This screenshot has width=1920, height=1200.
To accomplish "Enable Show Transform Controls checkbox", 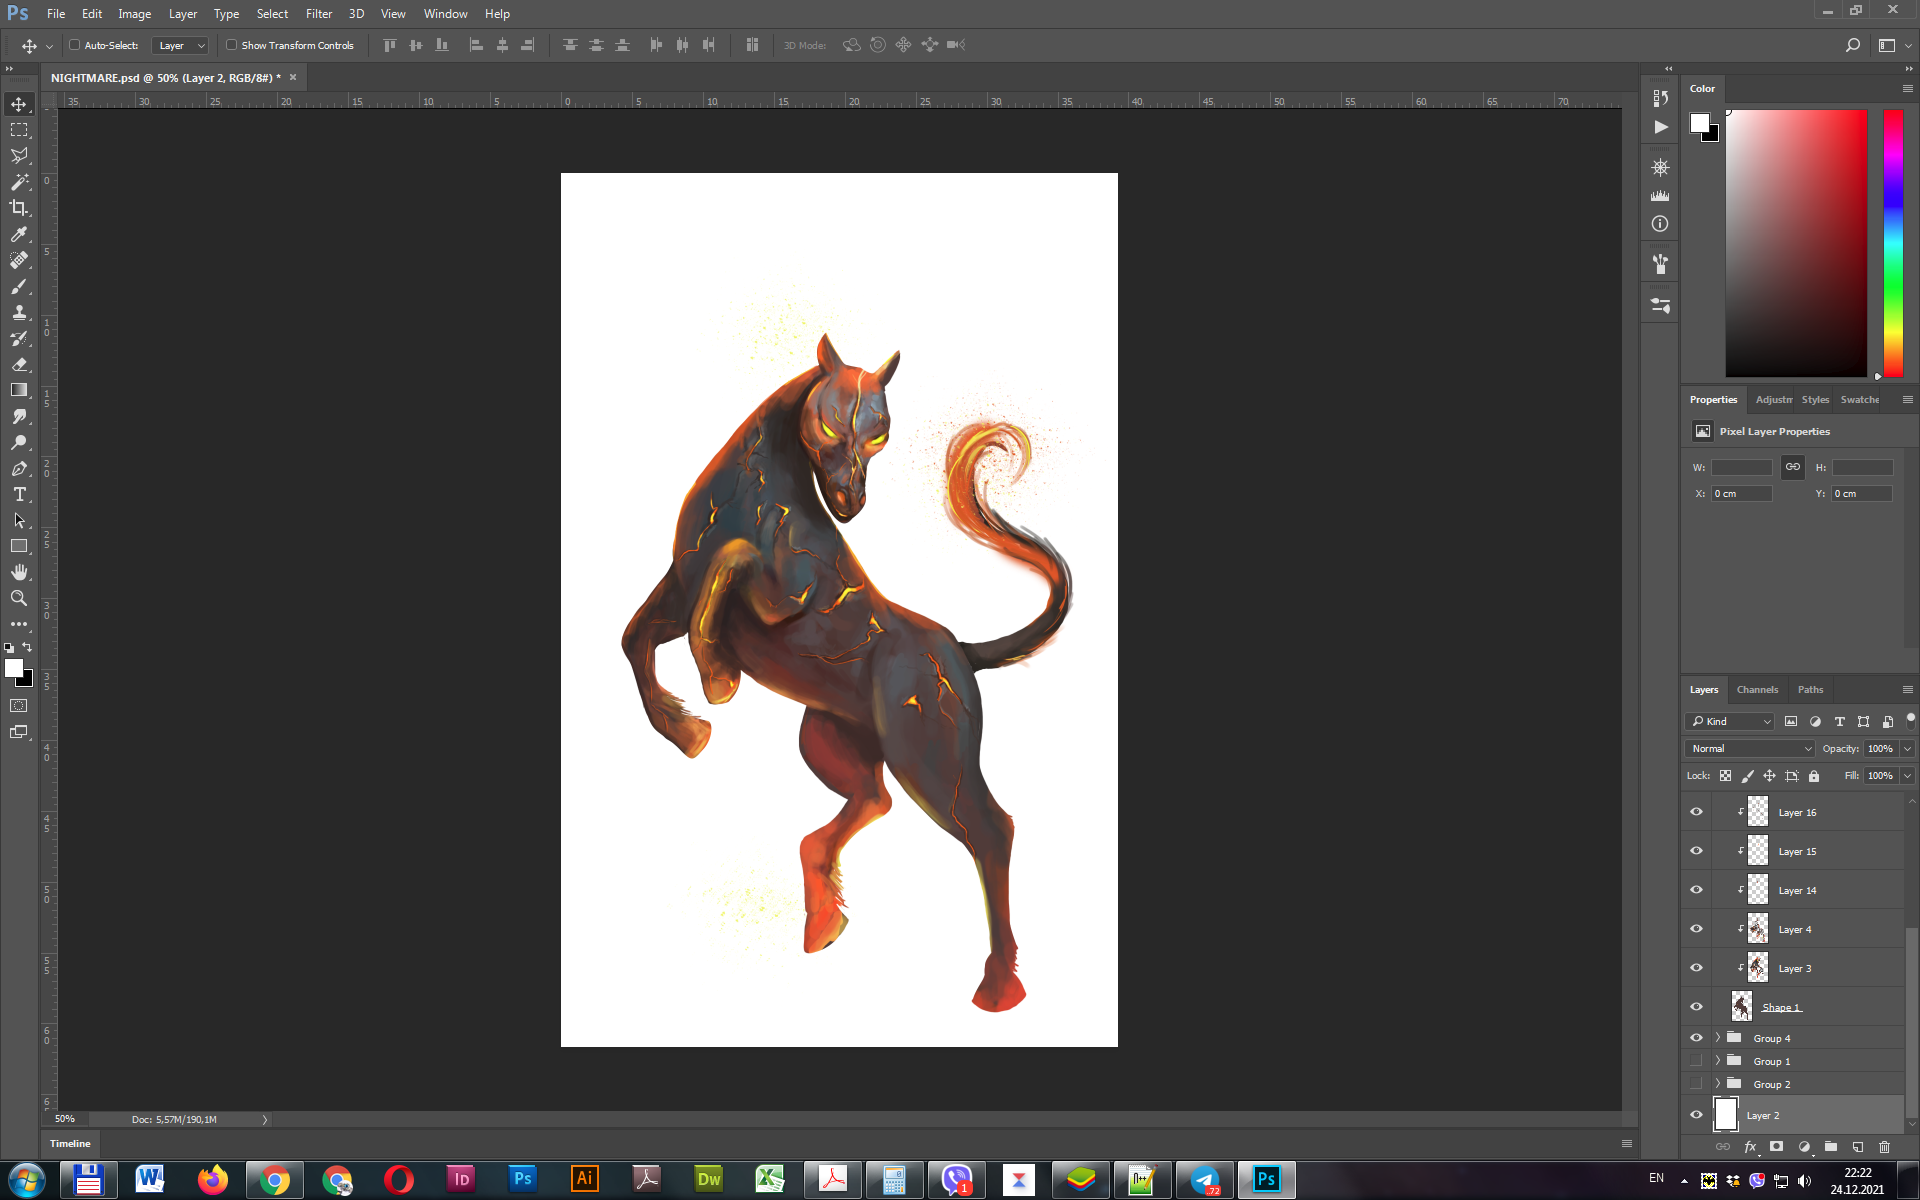I will (231, 45).
